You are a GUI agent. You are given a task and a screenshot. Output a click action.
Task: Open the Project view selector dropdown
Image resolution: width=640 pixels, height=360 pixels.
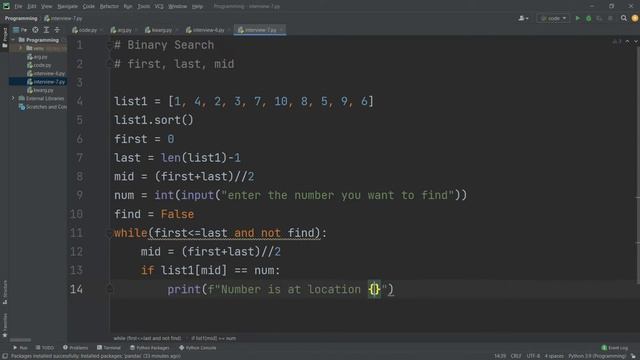pyautogui.click(x=20, y=30)
